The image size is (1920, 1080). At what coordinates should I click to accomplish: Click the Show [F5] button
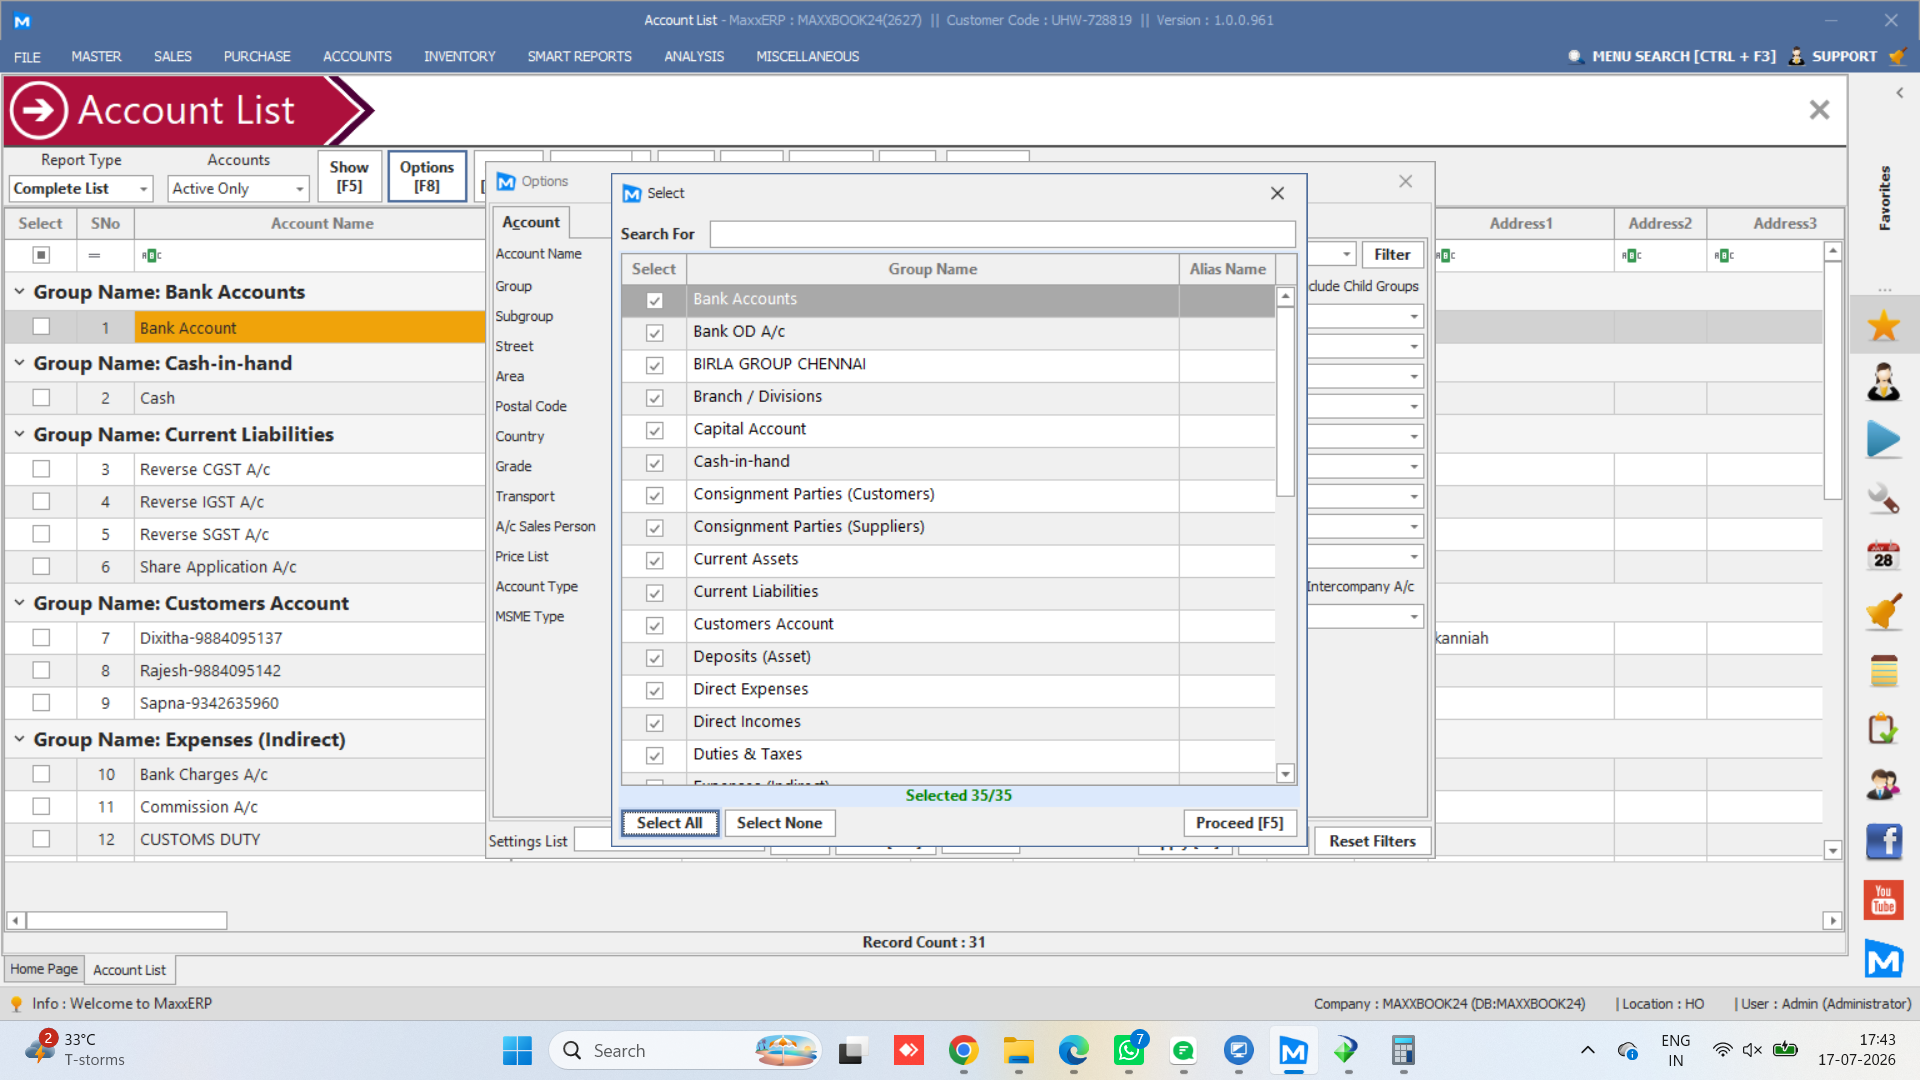(349, 176)
